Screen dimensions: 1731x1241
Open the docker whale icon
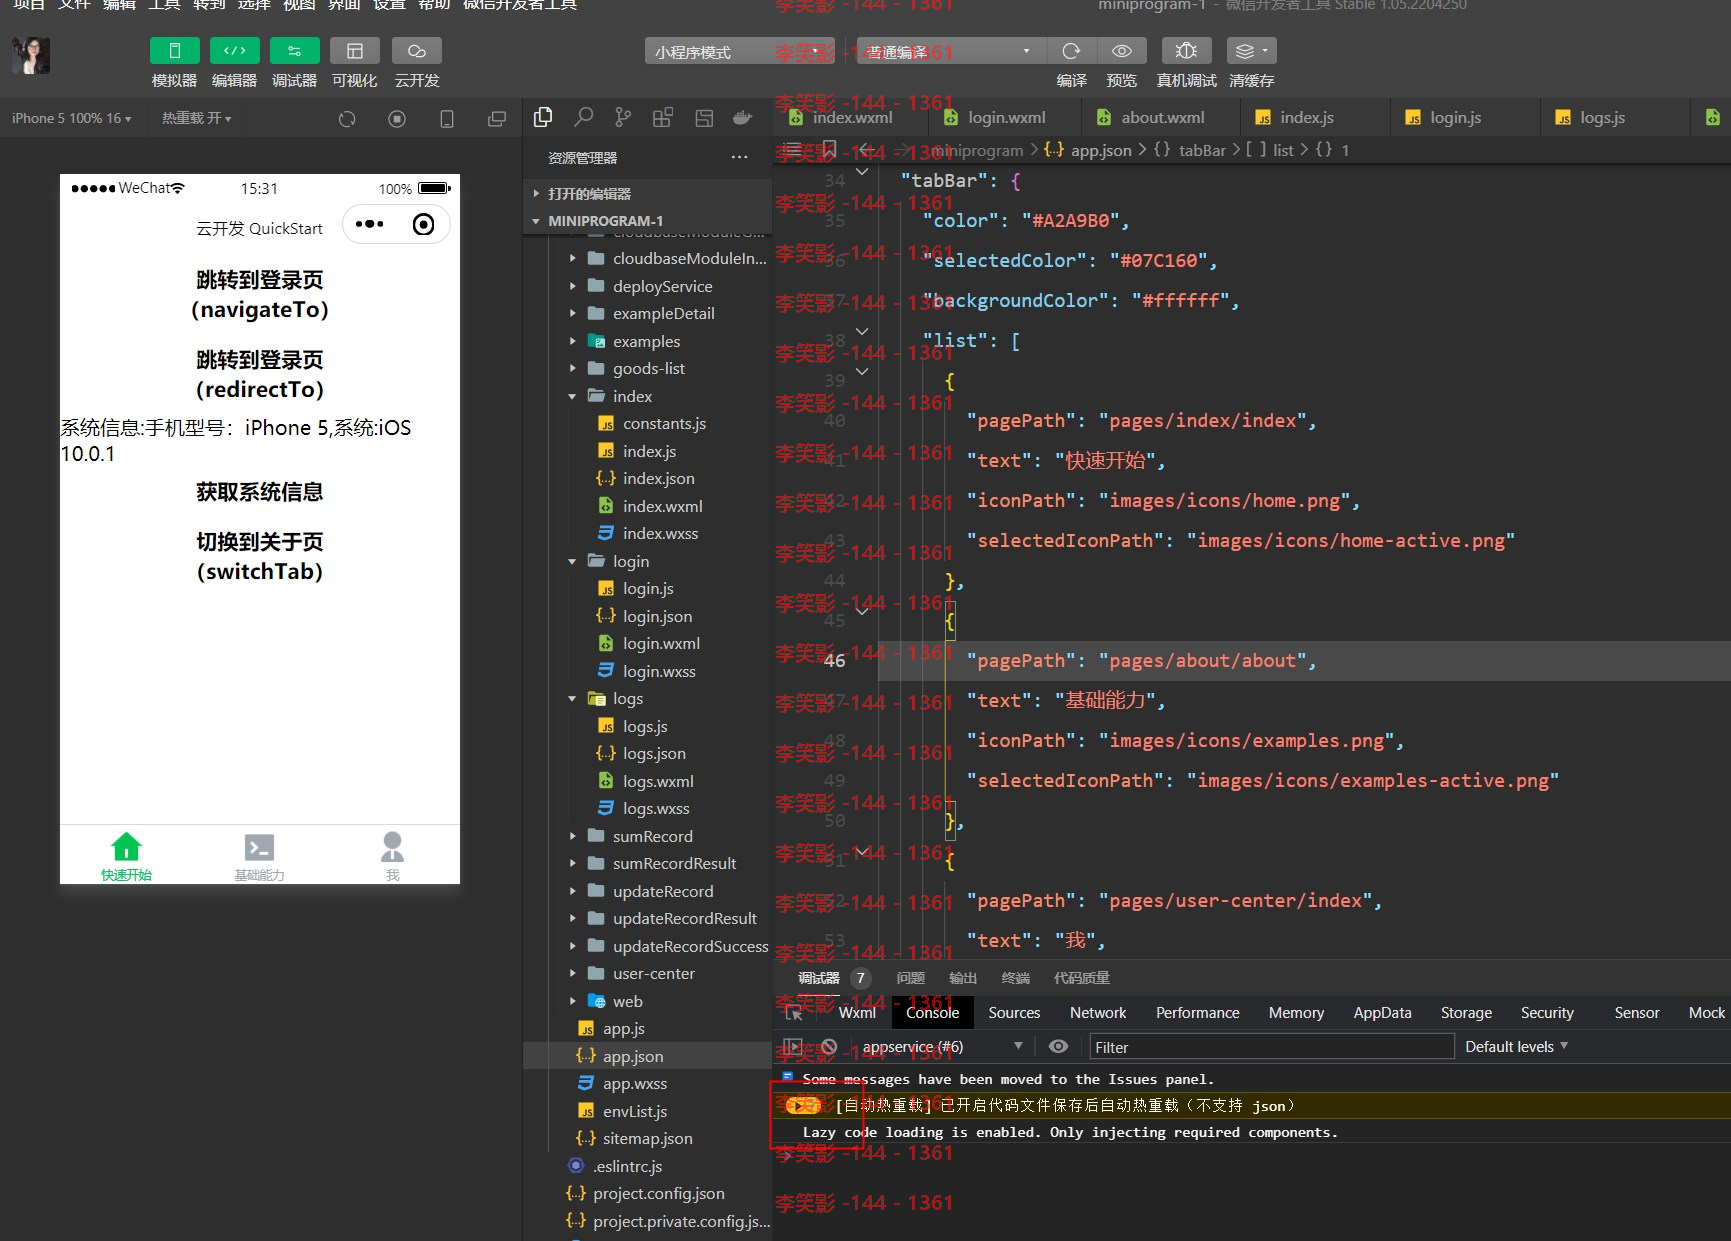(x=742, y=117)
